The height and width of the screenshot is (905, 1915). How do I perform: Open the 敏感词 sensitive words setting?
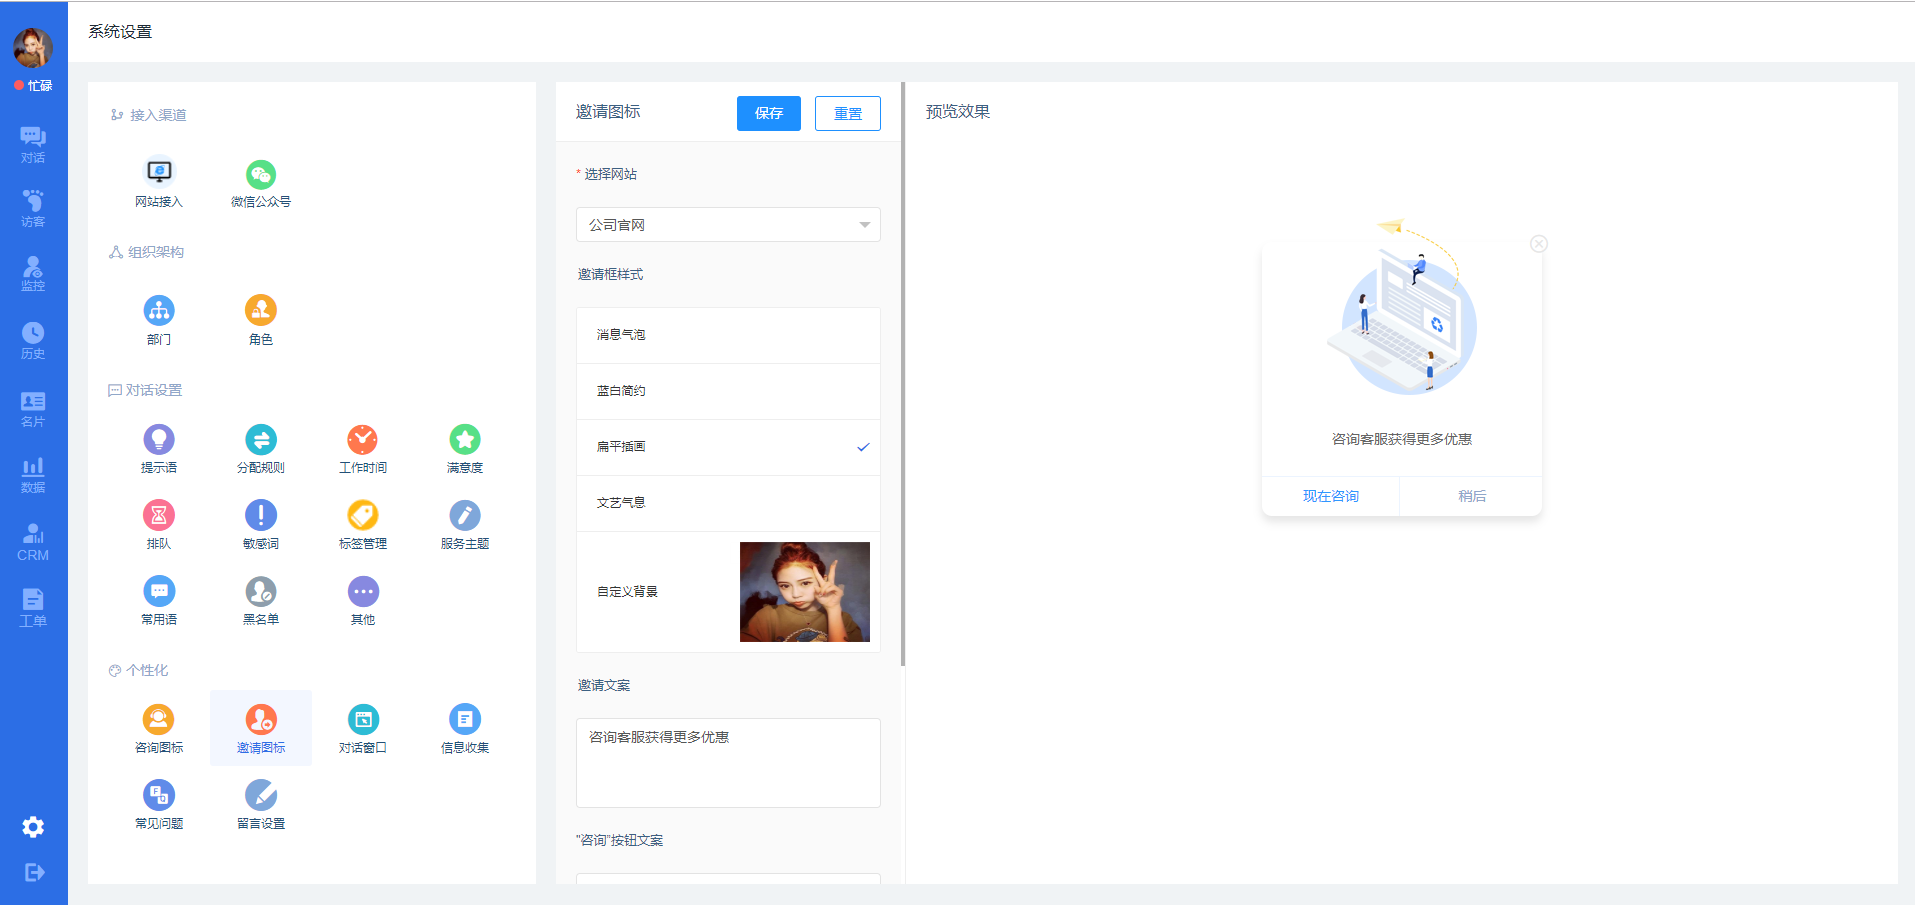tap(261, 525)
